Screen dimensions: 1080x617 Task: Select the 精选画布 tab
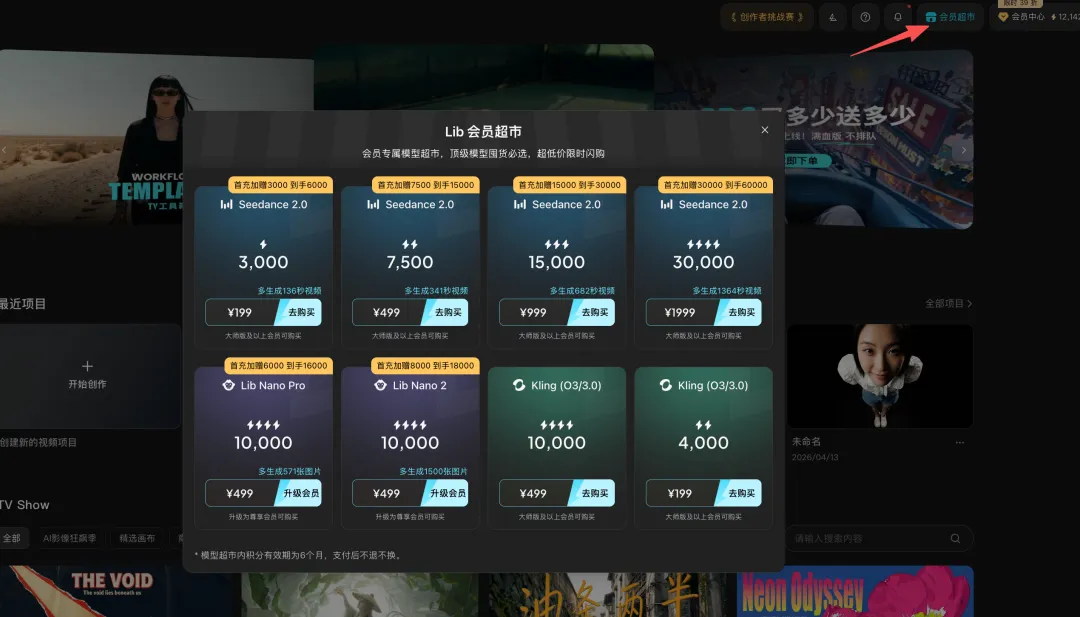point(137,538)
